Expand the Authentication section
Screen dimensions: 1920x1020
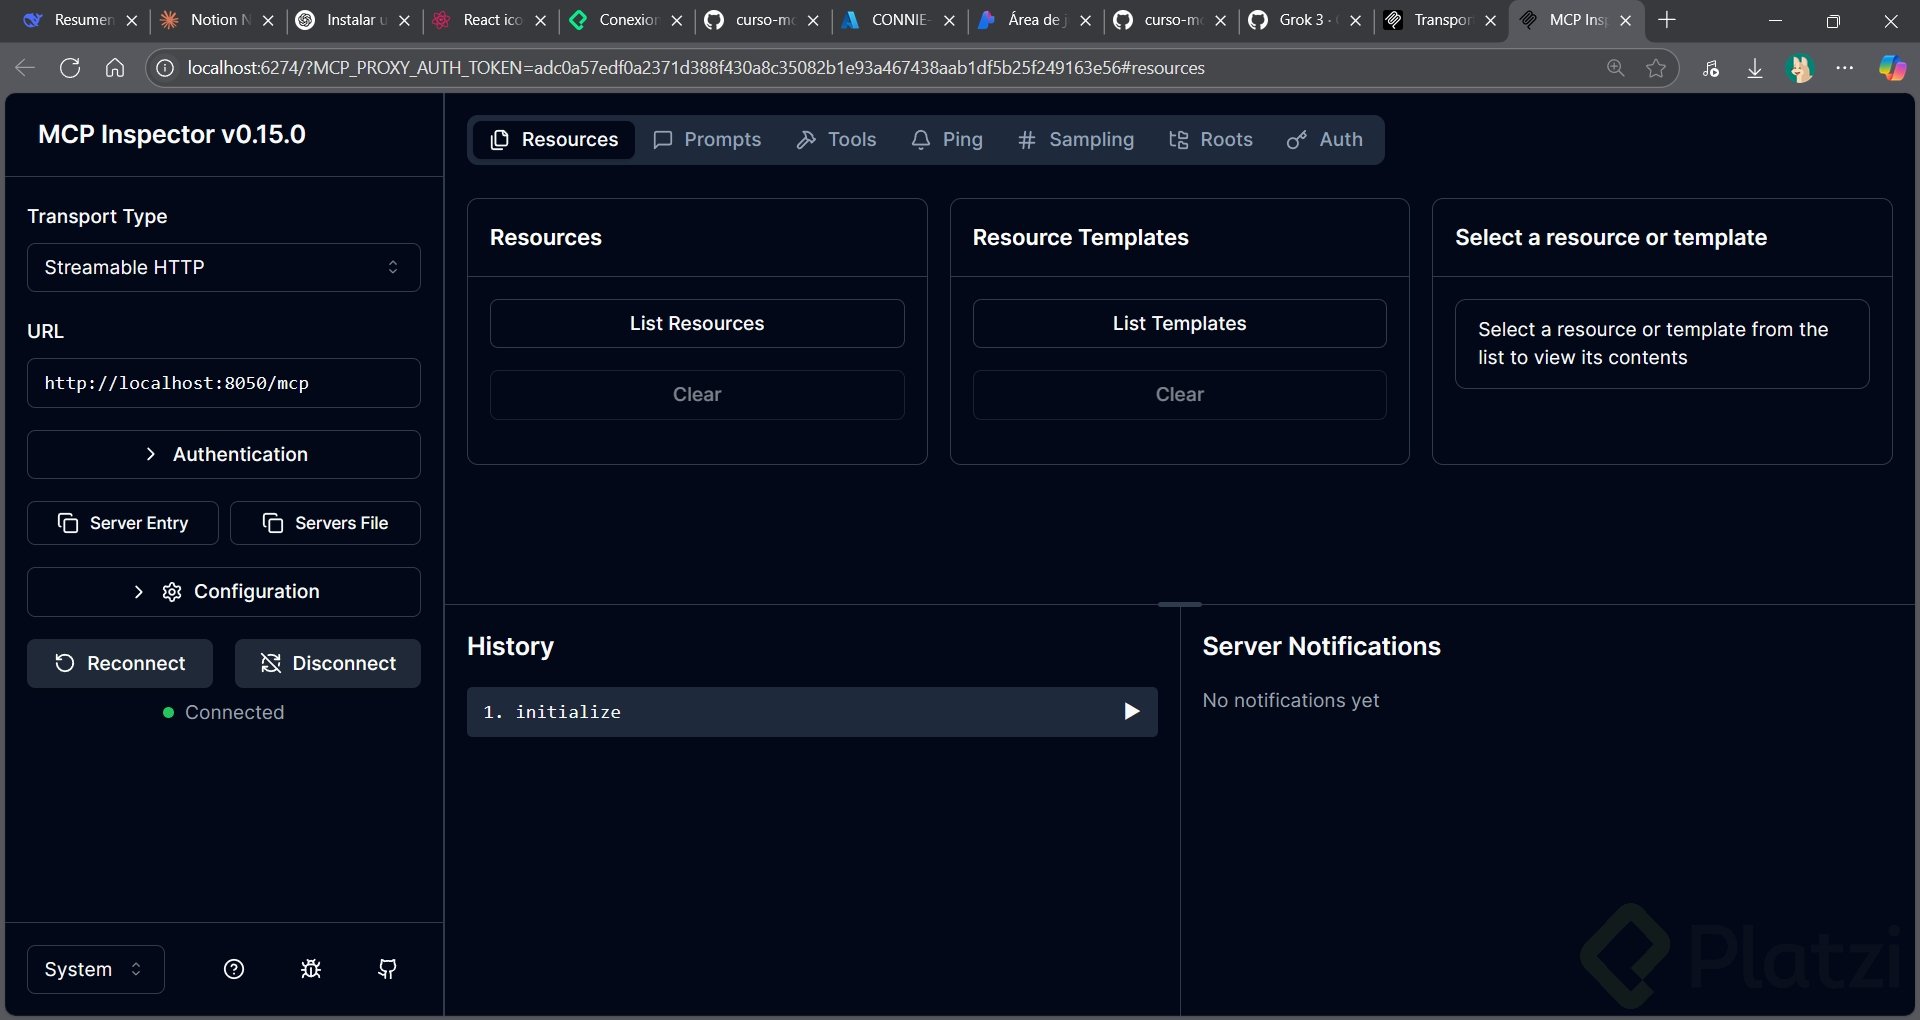click(x=223, y=454)
